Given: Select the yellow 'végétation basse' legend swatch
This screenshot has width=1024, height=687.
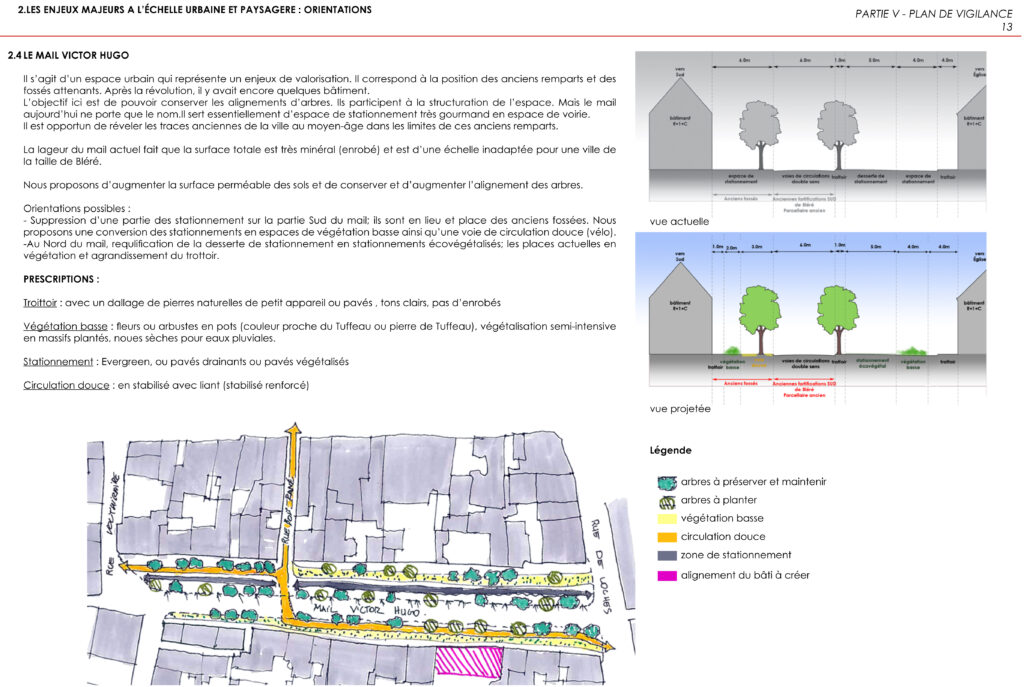Looking at the screenshot, I should coord(667,518).
